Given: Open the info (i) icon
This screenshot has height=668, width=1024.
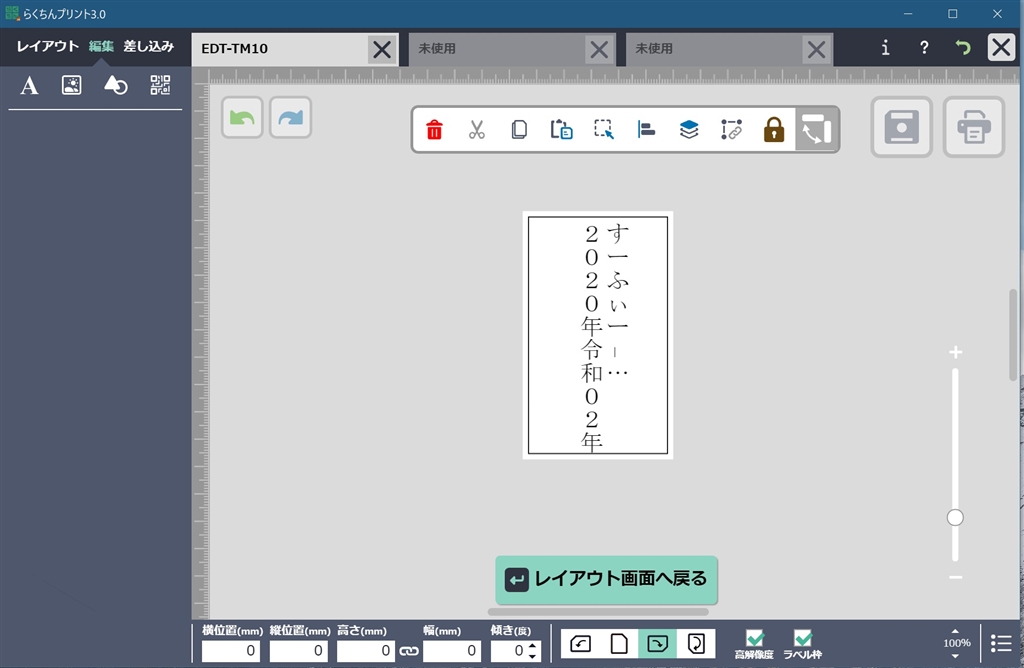Looking at the screenshot, I should (885, 48).
